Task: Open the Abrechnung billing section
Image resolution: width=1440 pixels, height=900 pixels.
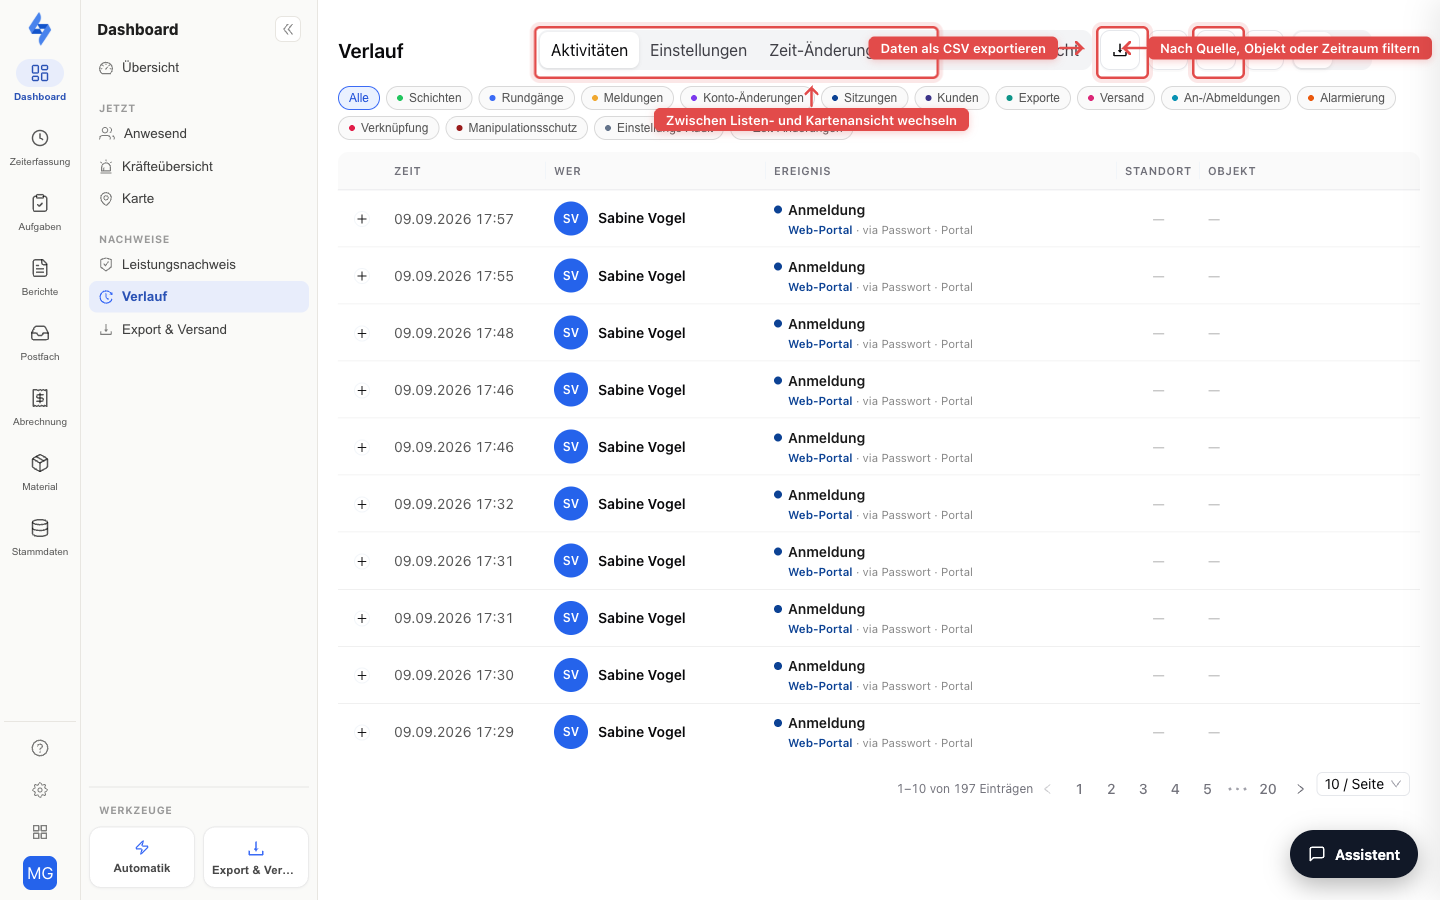Action: [x=40, y=407]
